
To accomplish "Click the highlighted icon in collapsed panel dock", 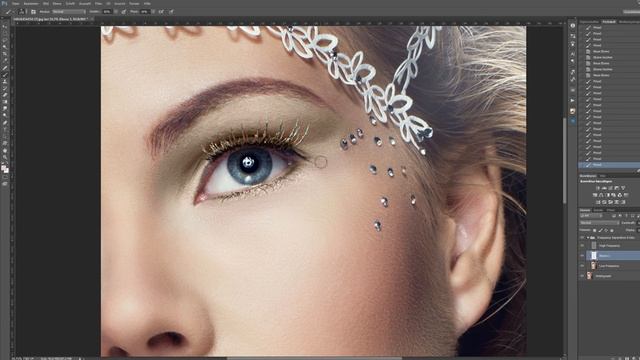I will pyautogui.click(x=573, y=121).
